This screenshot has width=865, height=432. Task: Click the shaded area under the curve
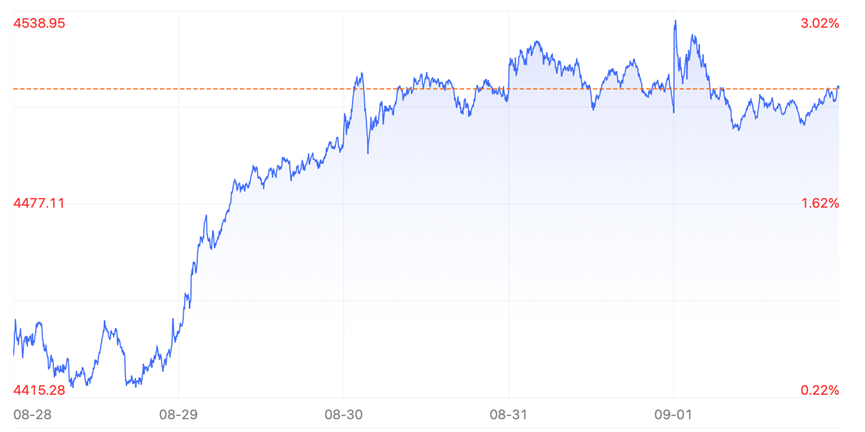496,248
